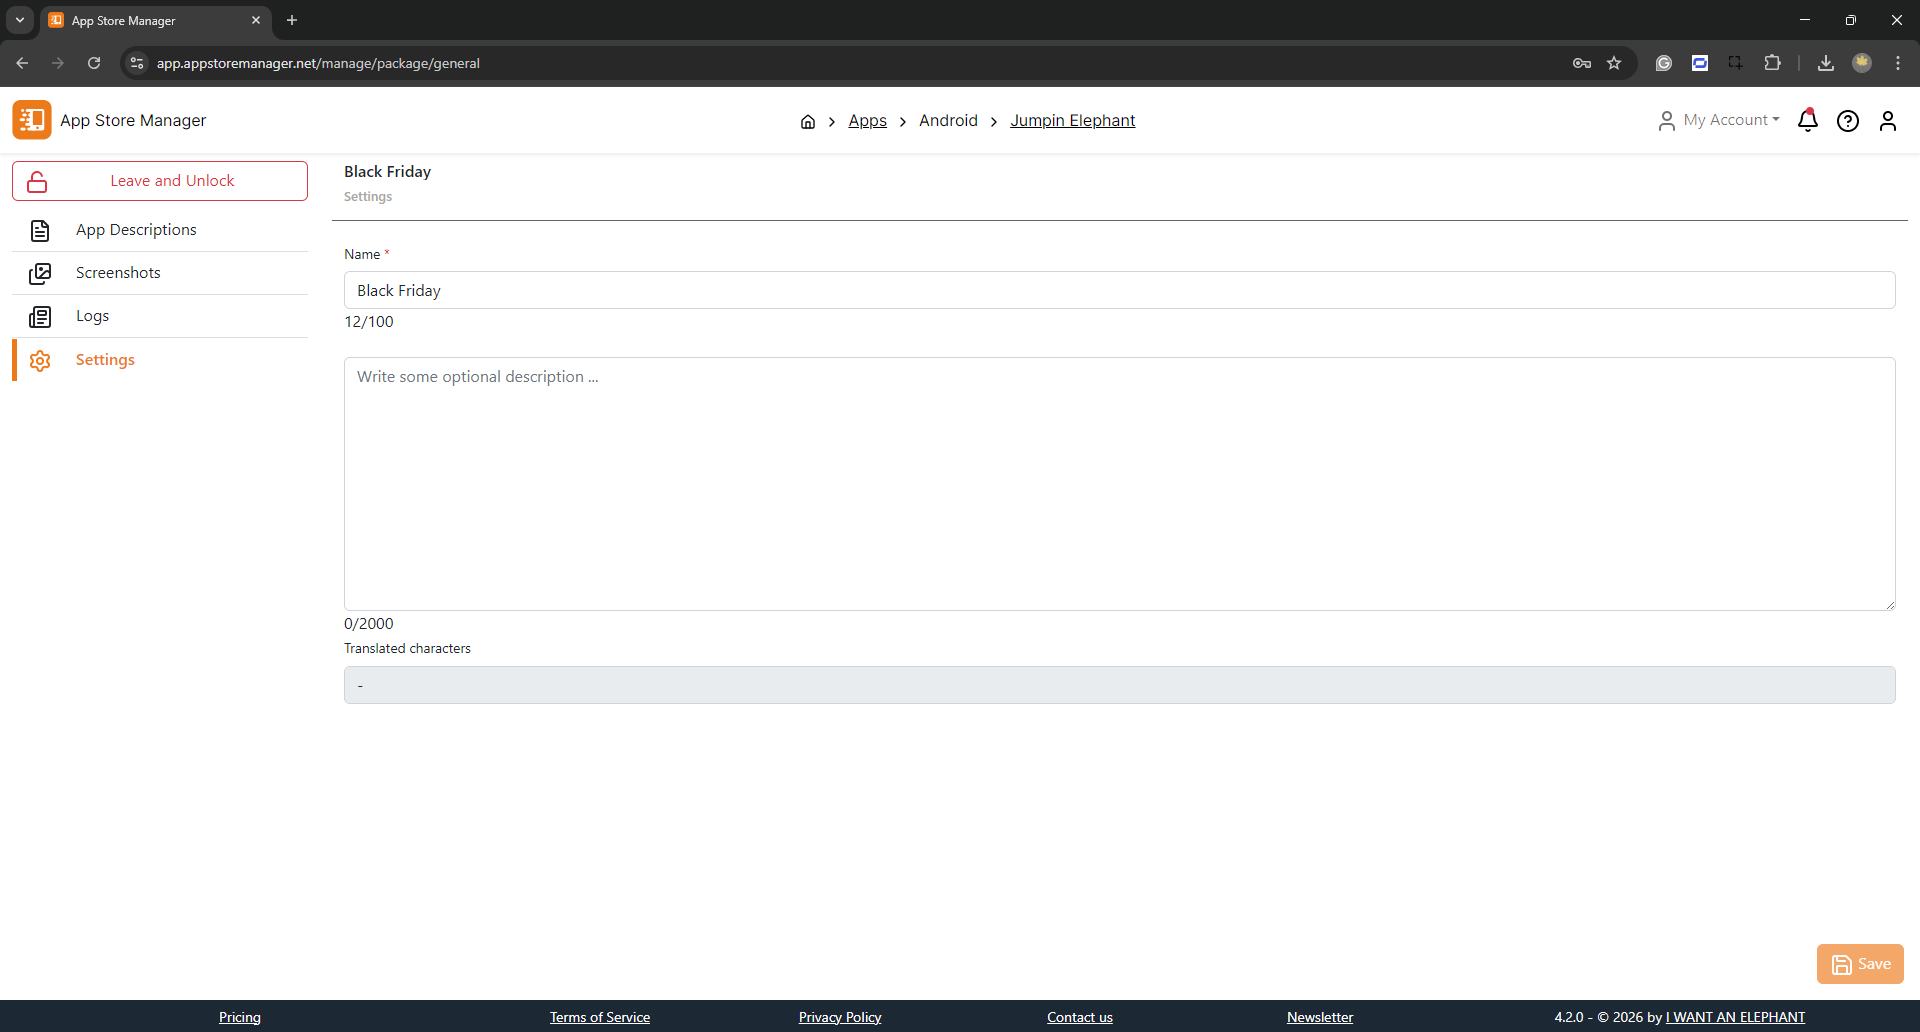1920x1032 pixels.
Task: Open the browser extensions puzzle icon
Action: tap(1772, 63)
